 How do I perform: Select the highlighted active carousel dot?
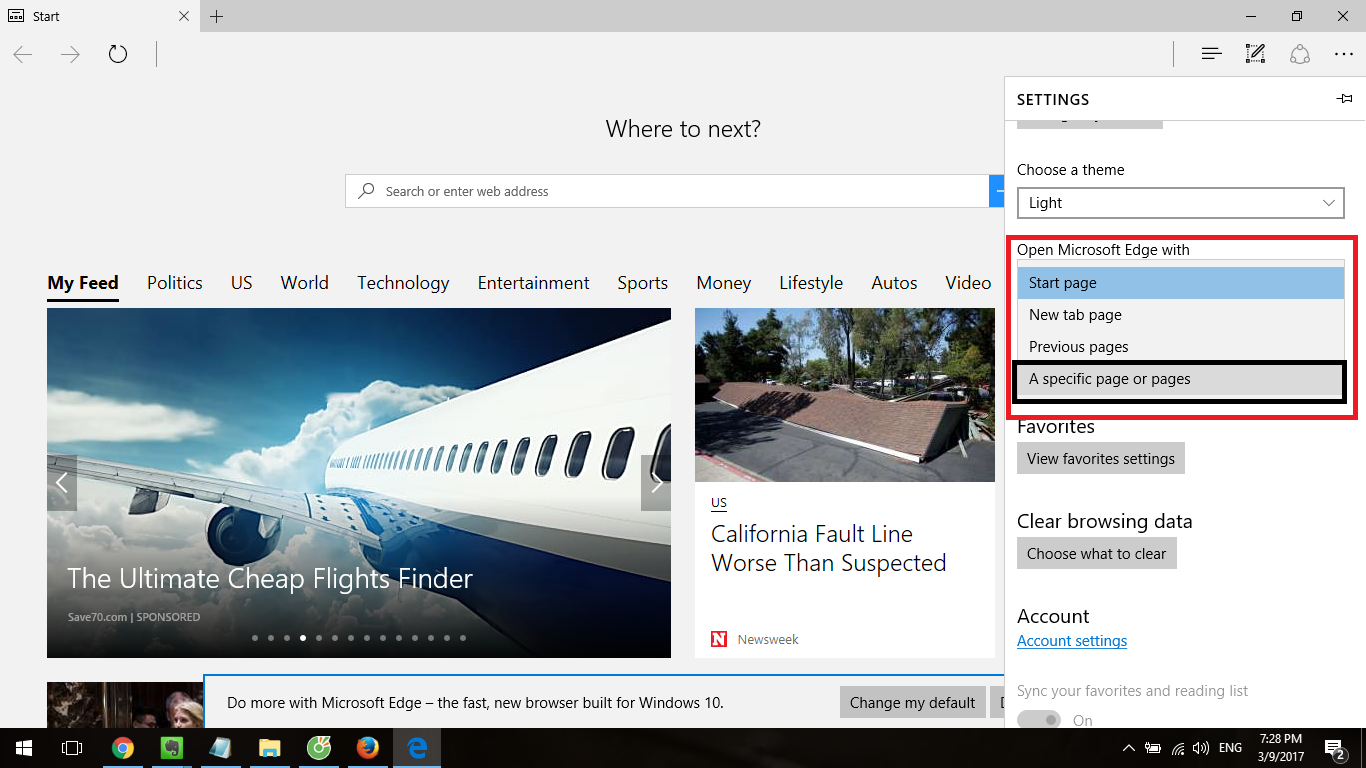303,637
